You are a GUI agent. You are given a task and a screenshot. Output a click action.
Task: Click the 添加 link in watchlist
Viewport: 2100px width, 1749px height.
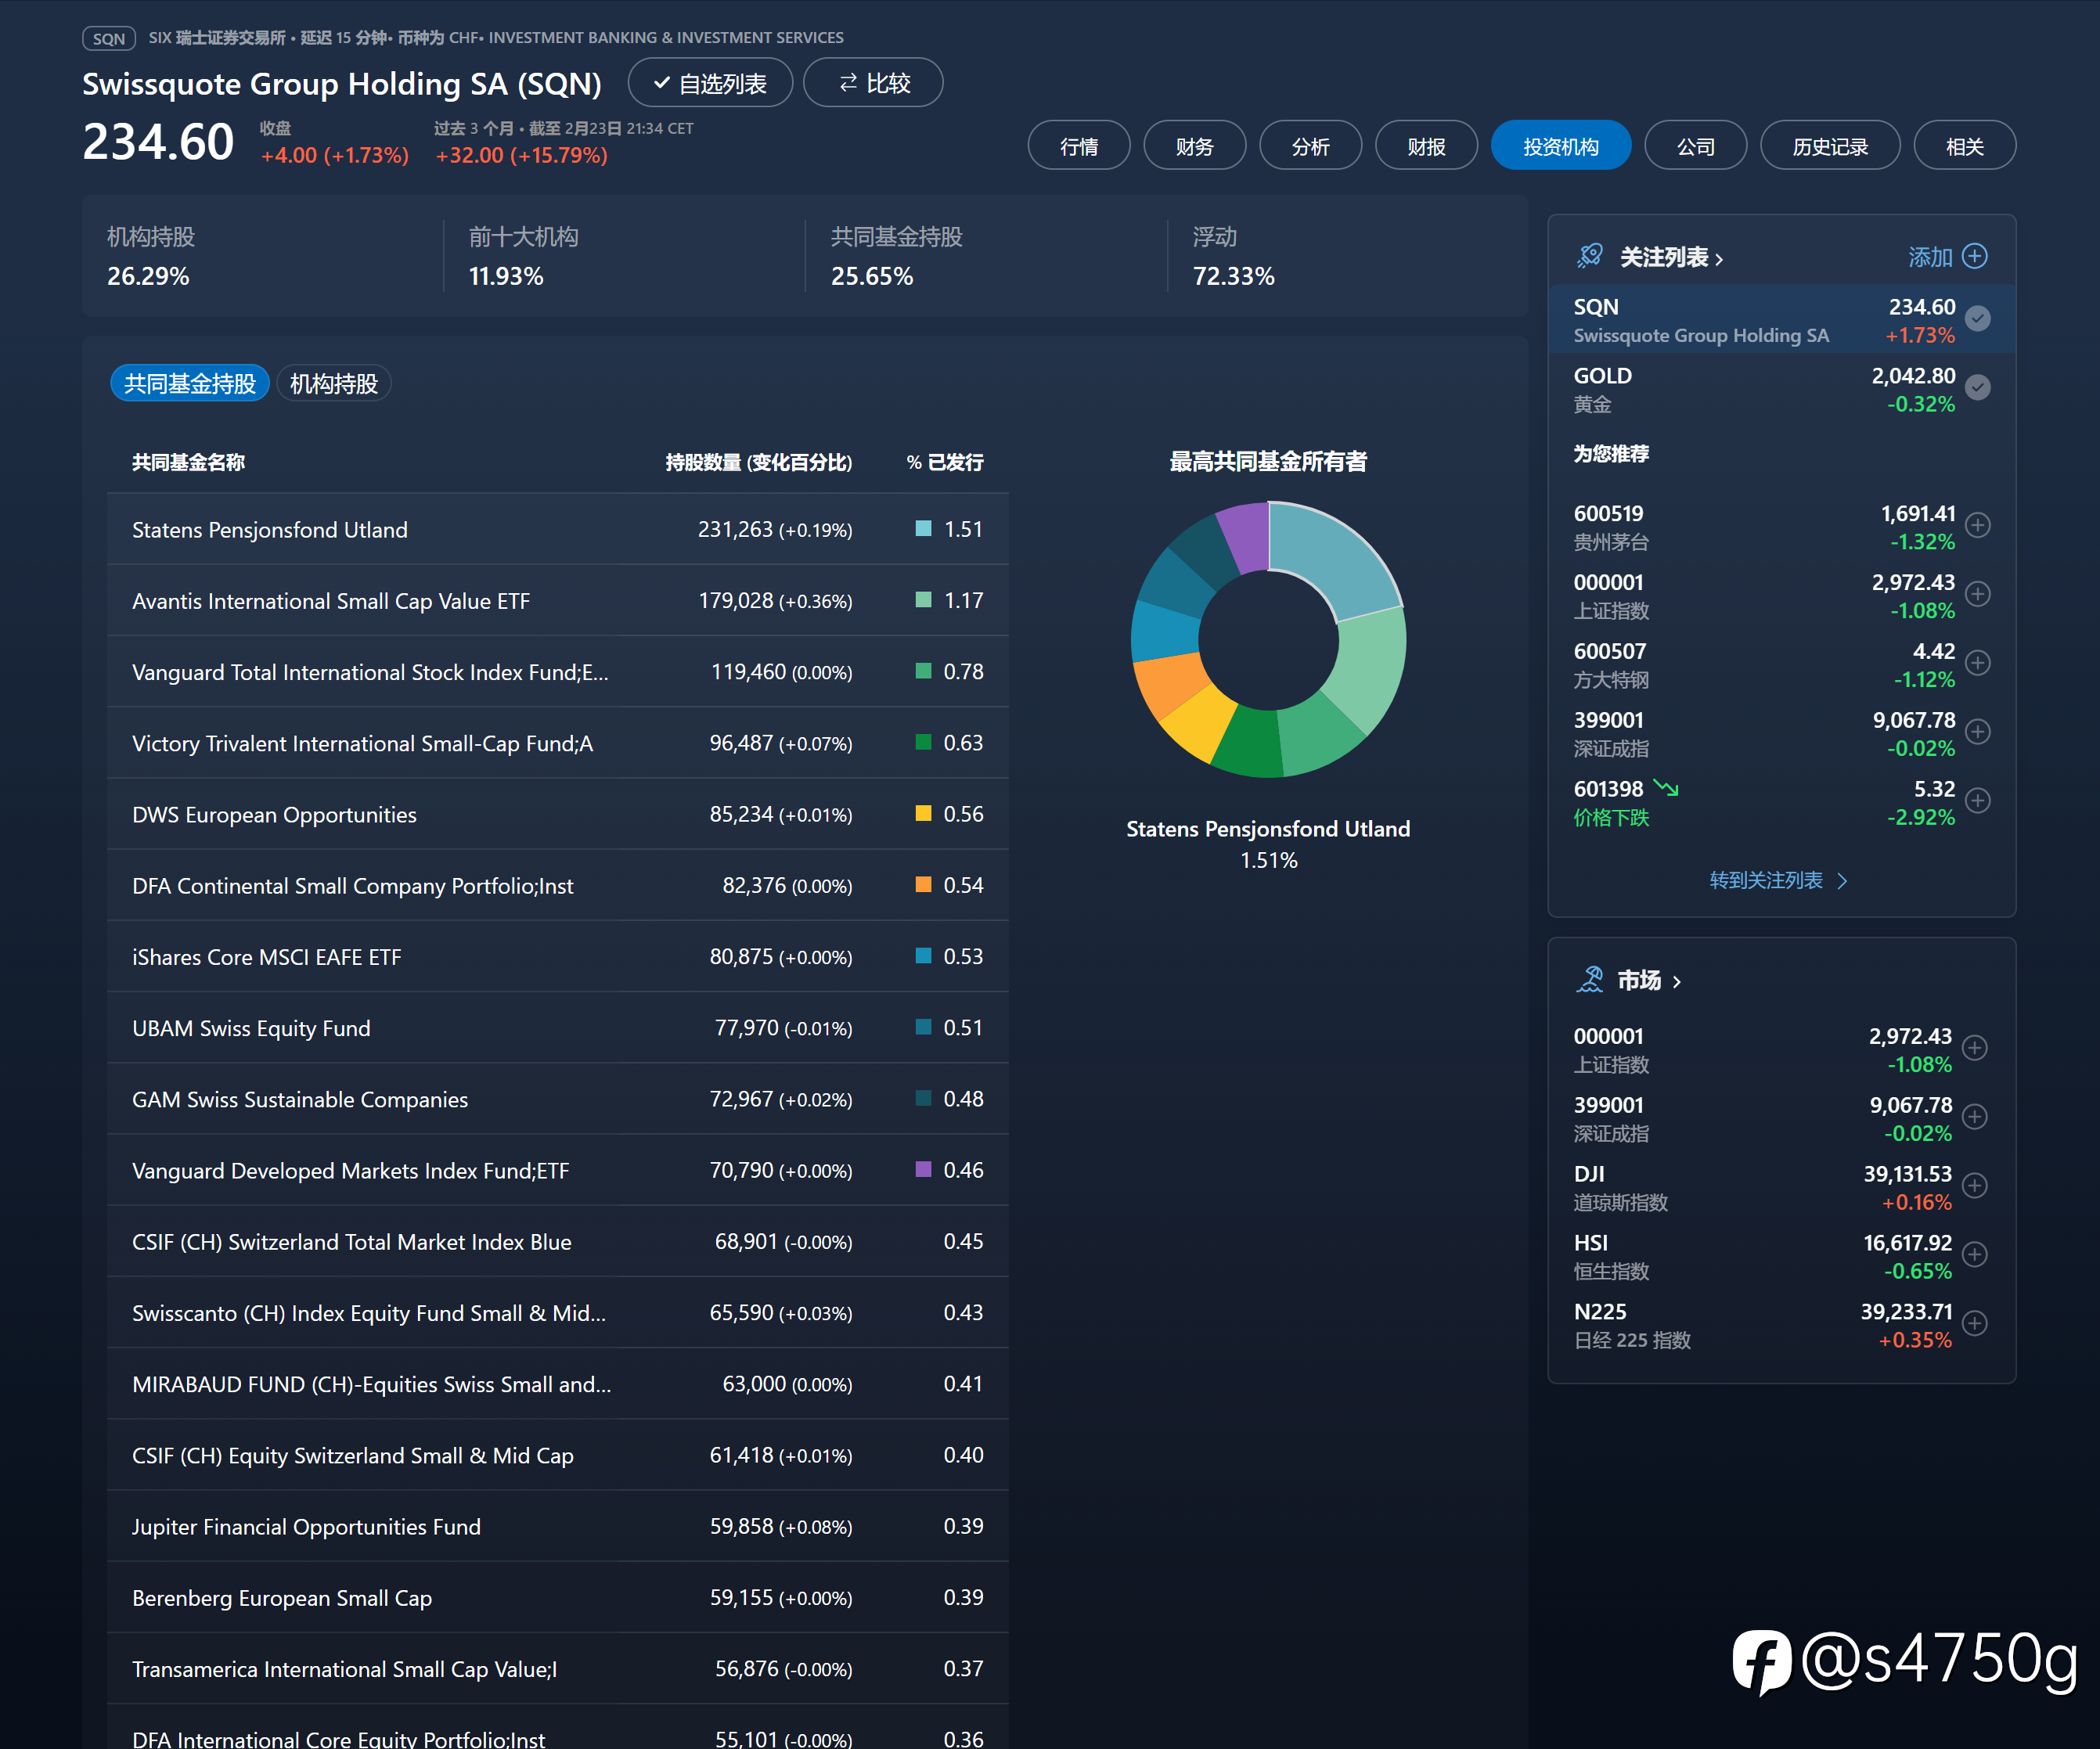click(1930, 257)
